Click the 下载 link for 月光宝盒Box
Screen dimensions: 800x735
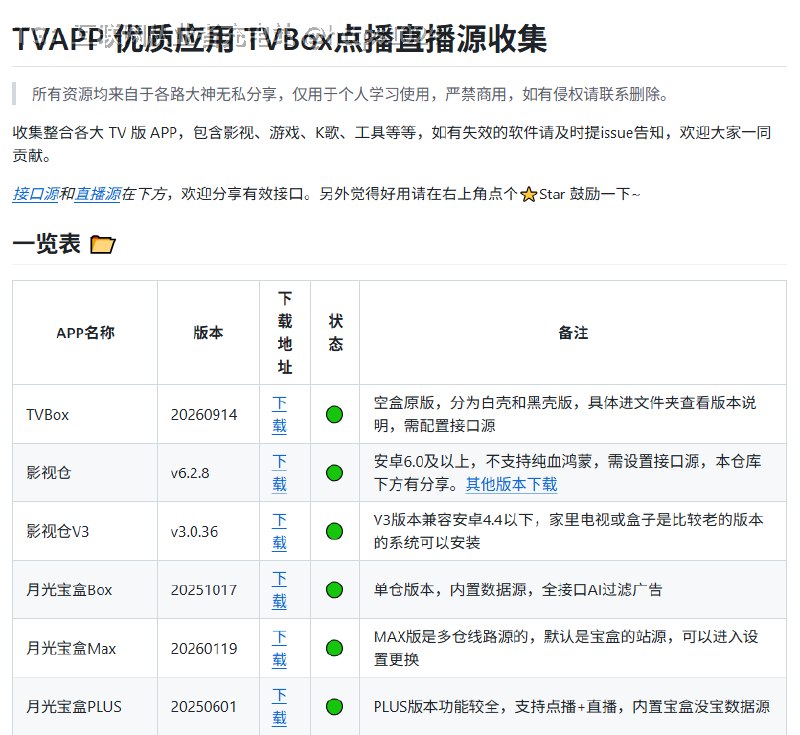tap(279, 590)
